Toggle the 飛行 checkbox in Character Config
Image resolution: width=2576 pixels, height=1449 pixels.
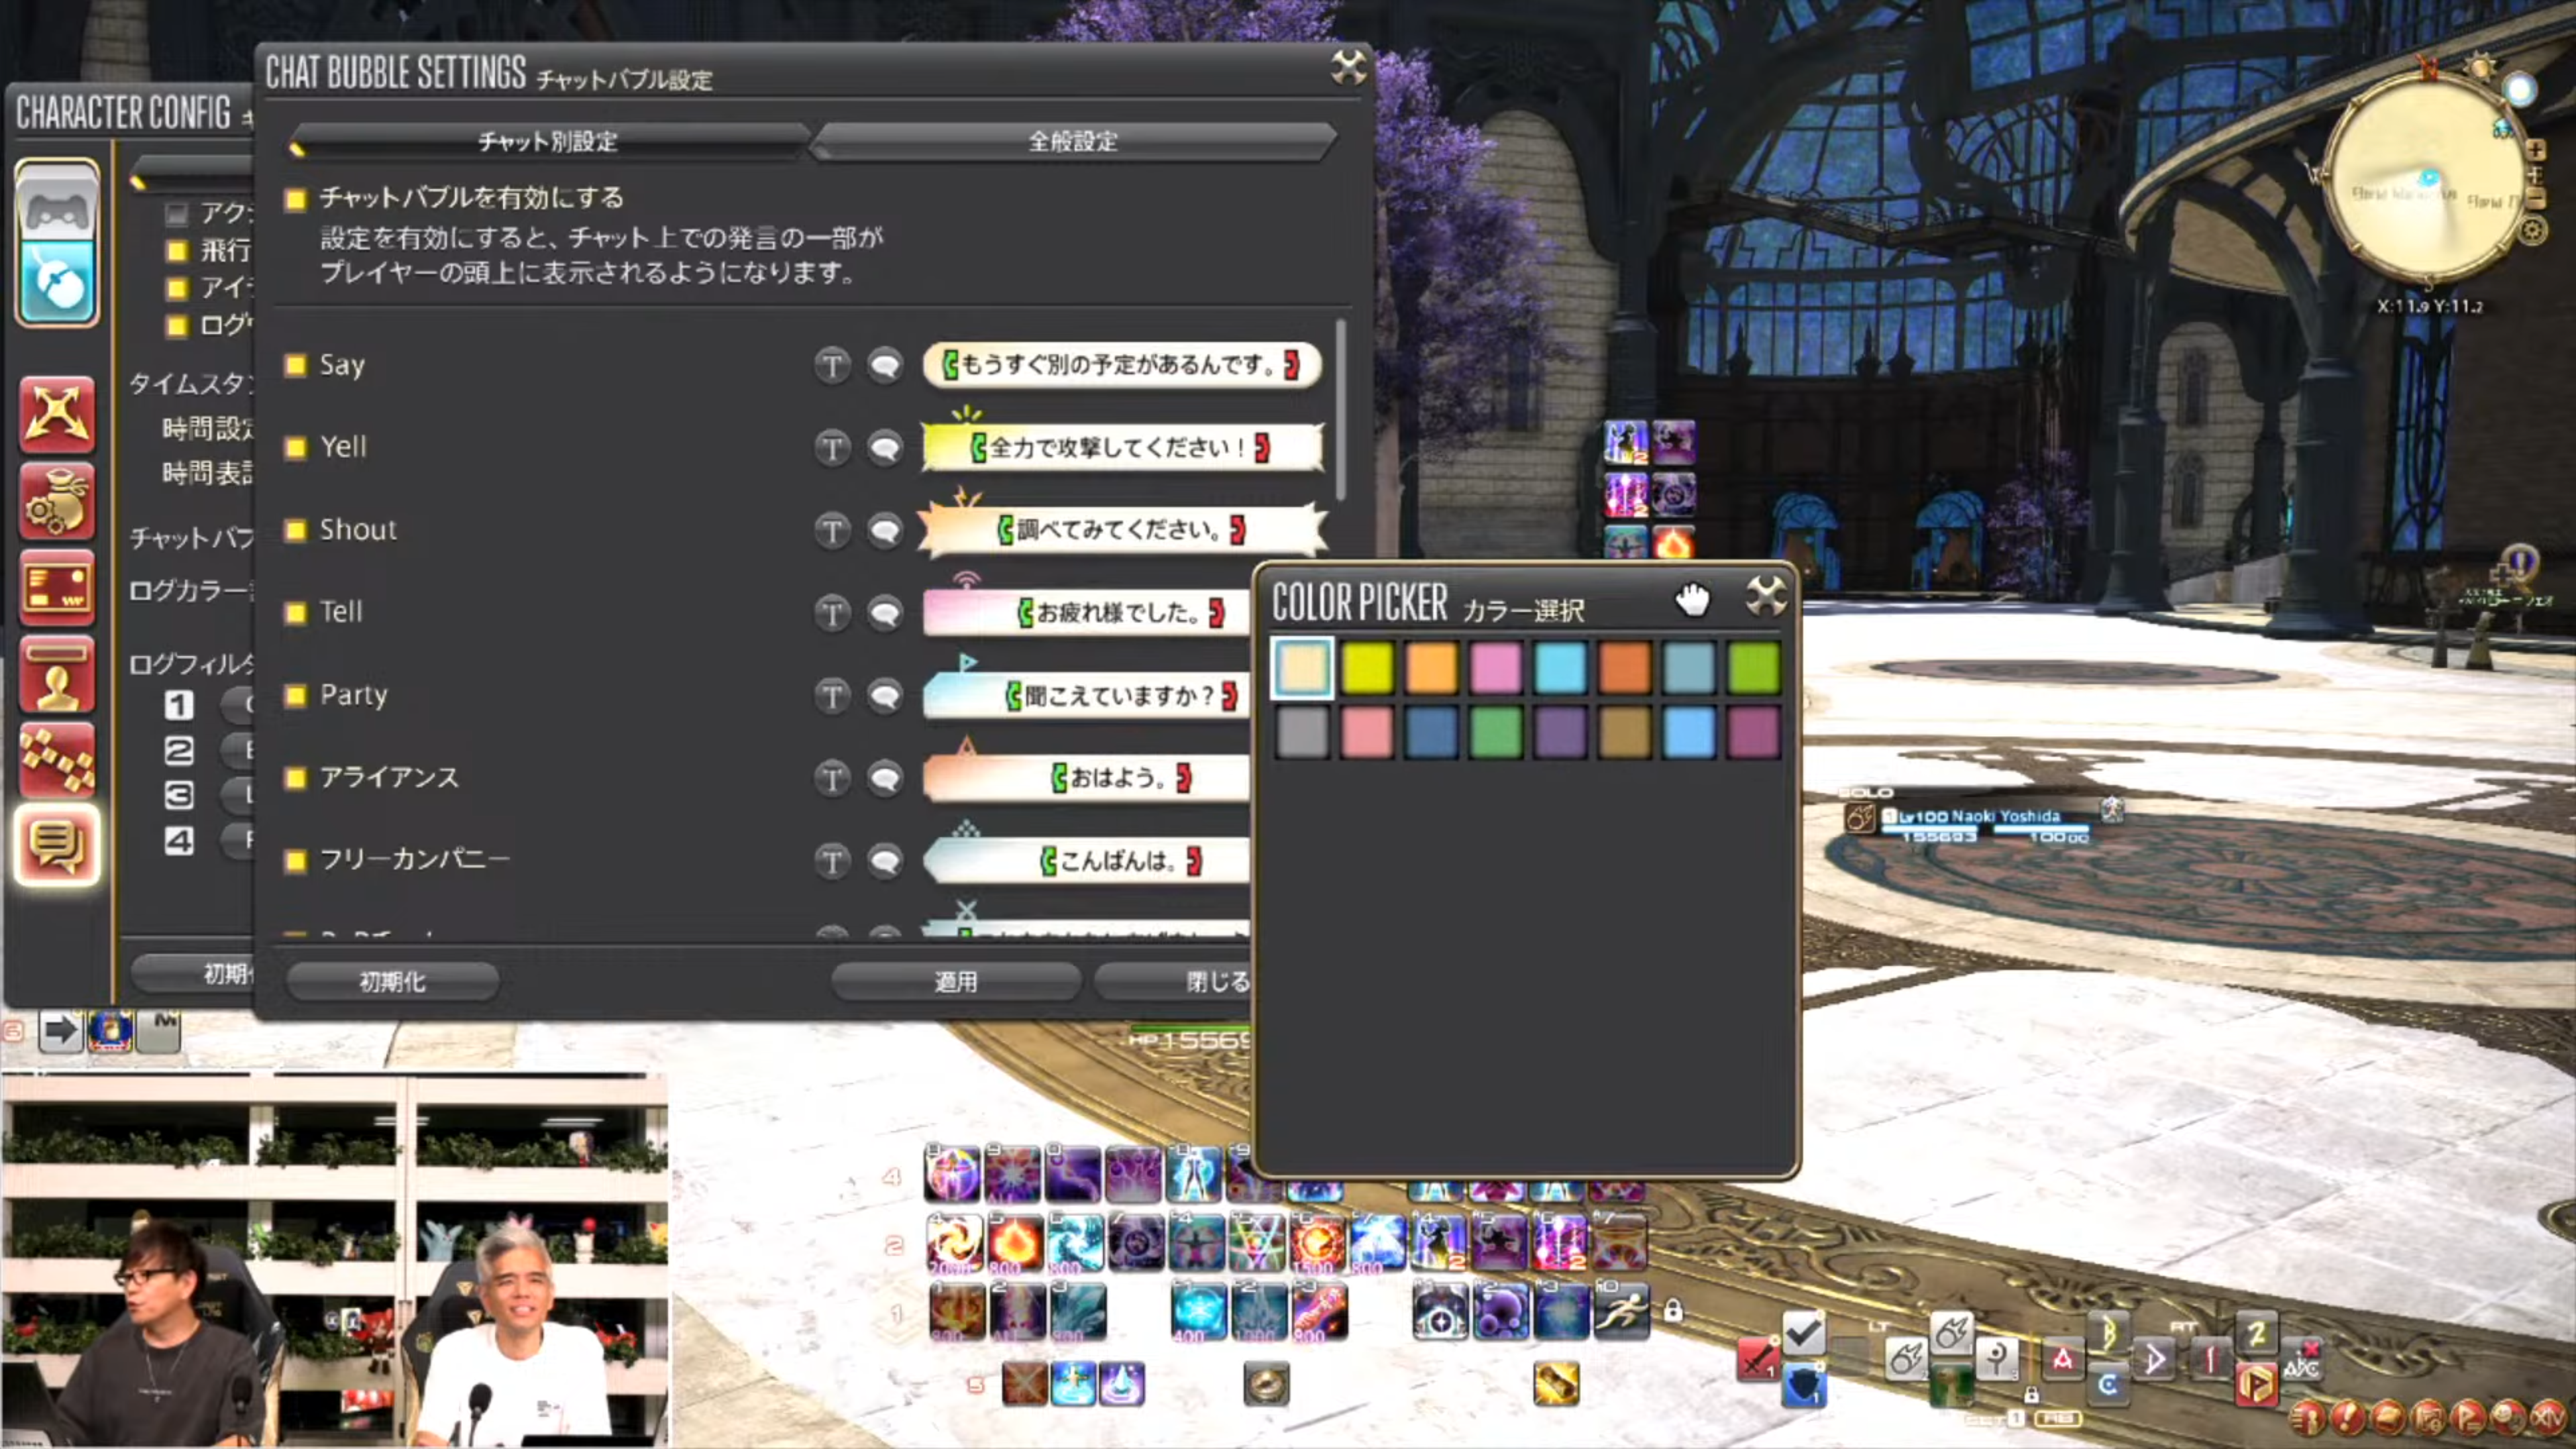coord(177,251)
